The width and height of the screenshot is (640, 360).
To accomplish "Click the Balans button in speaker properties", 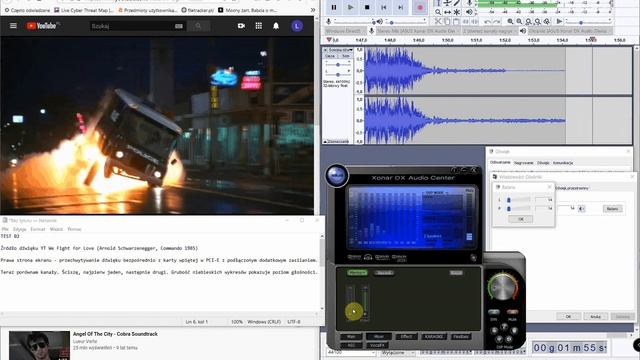I will (612, 209).
